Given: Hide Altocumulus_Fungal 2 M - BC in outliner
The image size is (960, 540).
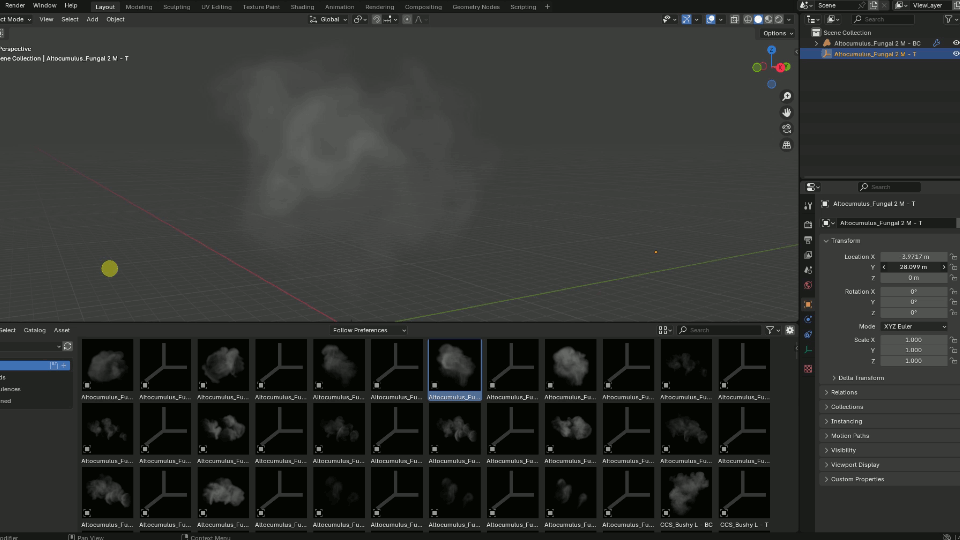Looking at the screenshot, I should (x=955, y=43).
